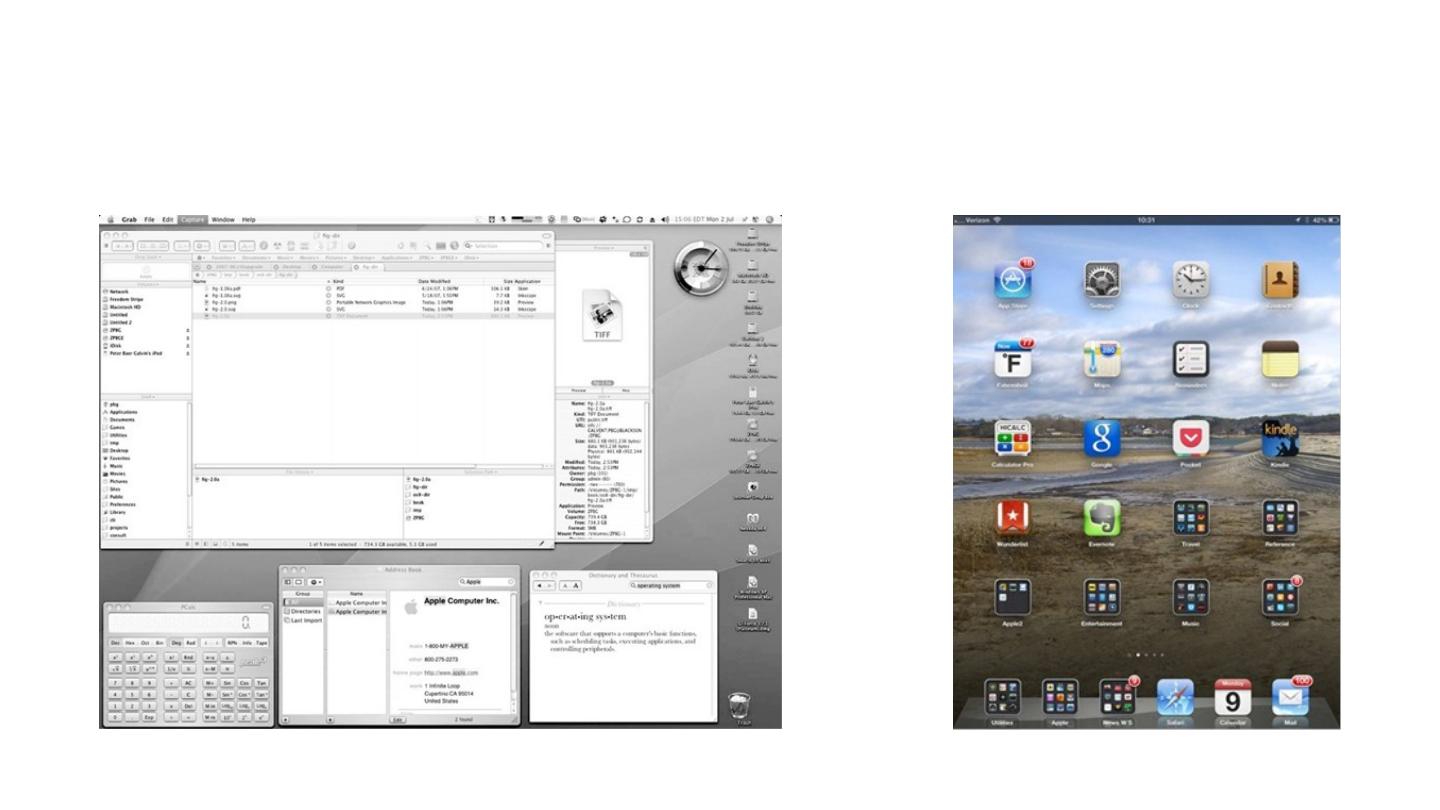Image resolution: width=1440 pixels, height=810 pixels.
Task: Open http://www.apple.com home page link
Action: click(451, 673)
